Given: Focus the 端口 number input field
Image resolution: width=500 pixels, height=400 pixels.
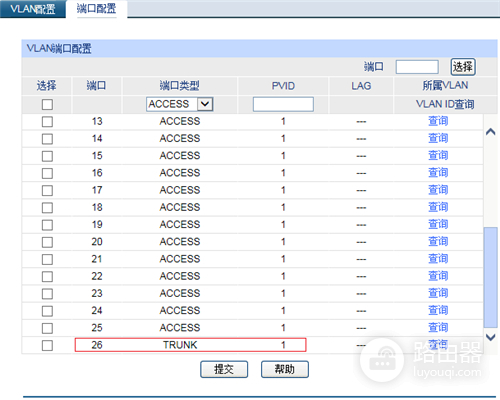Looking at the screenshot, I should click(417, 67).
